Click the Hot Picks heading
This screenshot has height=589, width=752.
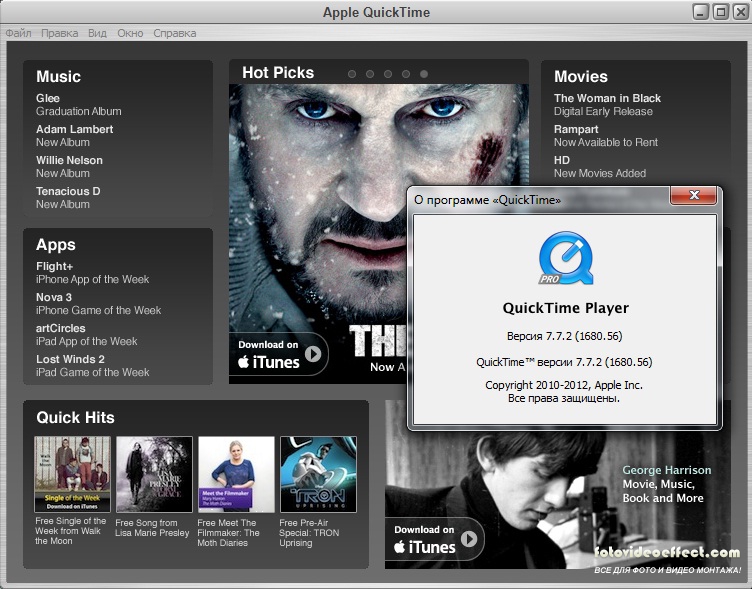tap(278, 72)
